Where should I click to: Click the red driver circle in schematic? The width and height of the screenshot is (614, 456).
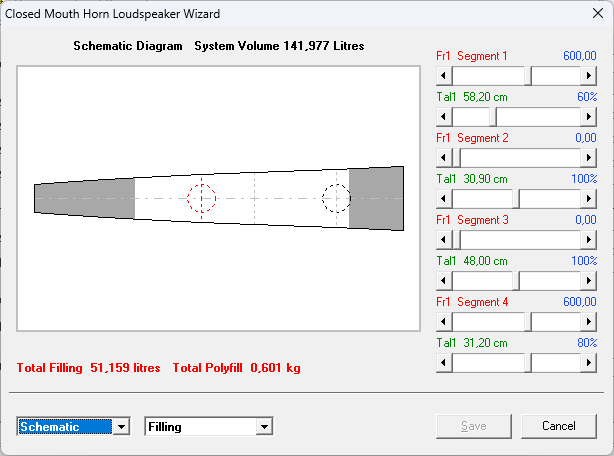tap(202, 198)
